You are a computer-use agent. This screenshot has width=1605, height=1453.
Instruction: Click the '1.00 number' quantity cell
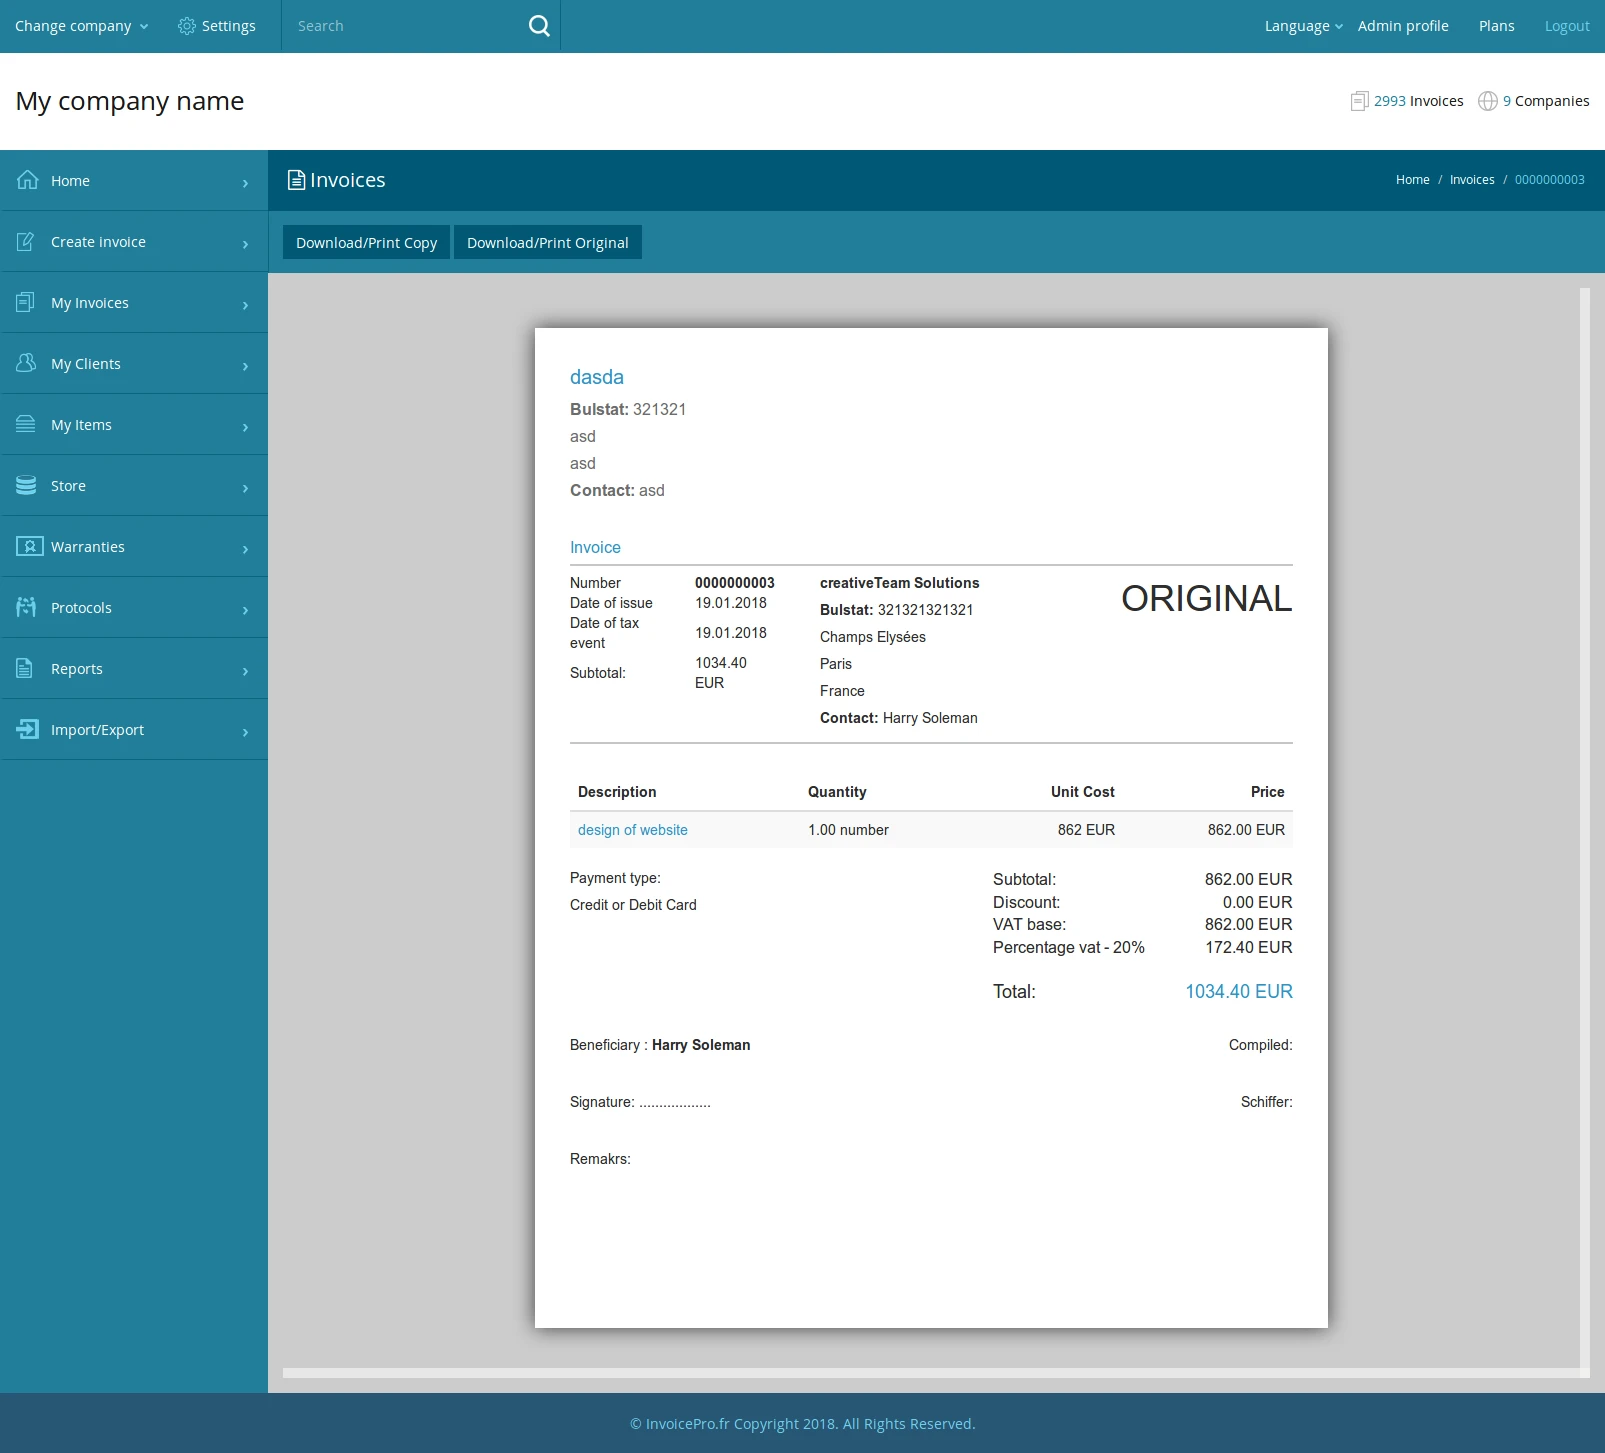[x=848, y=830]
